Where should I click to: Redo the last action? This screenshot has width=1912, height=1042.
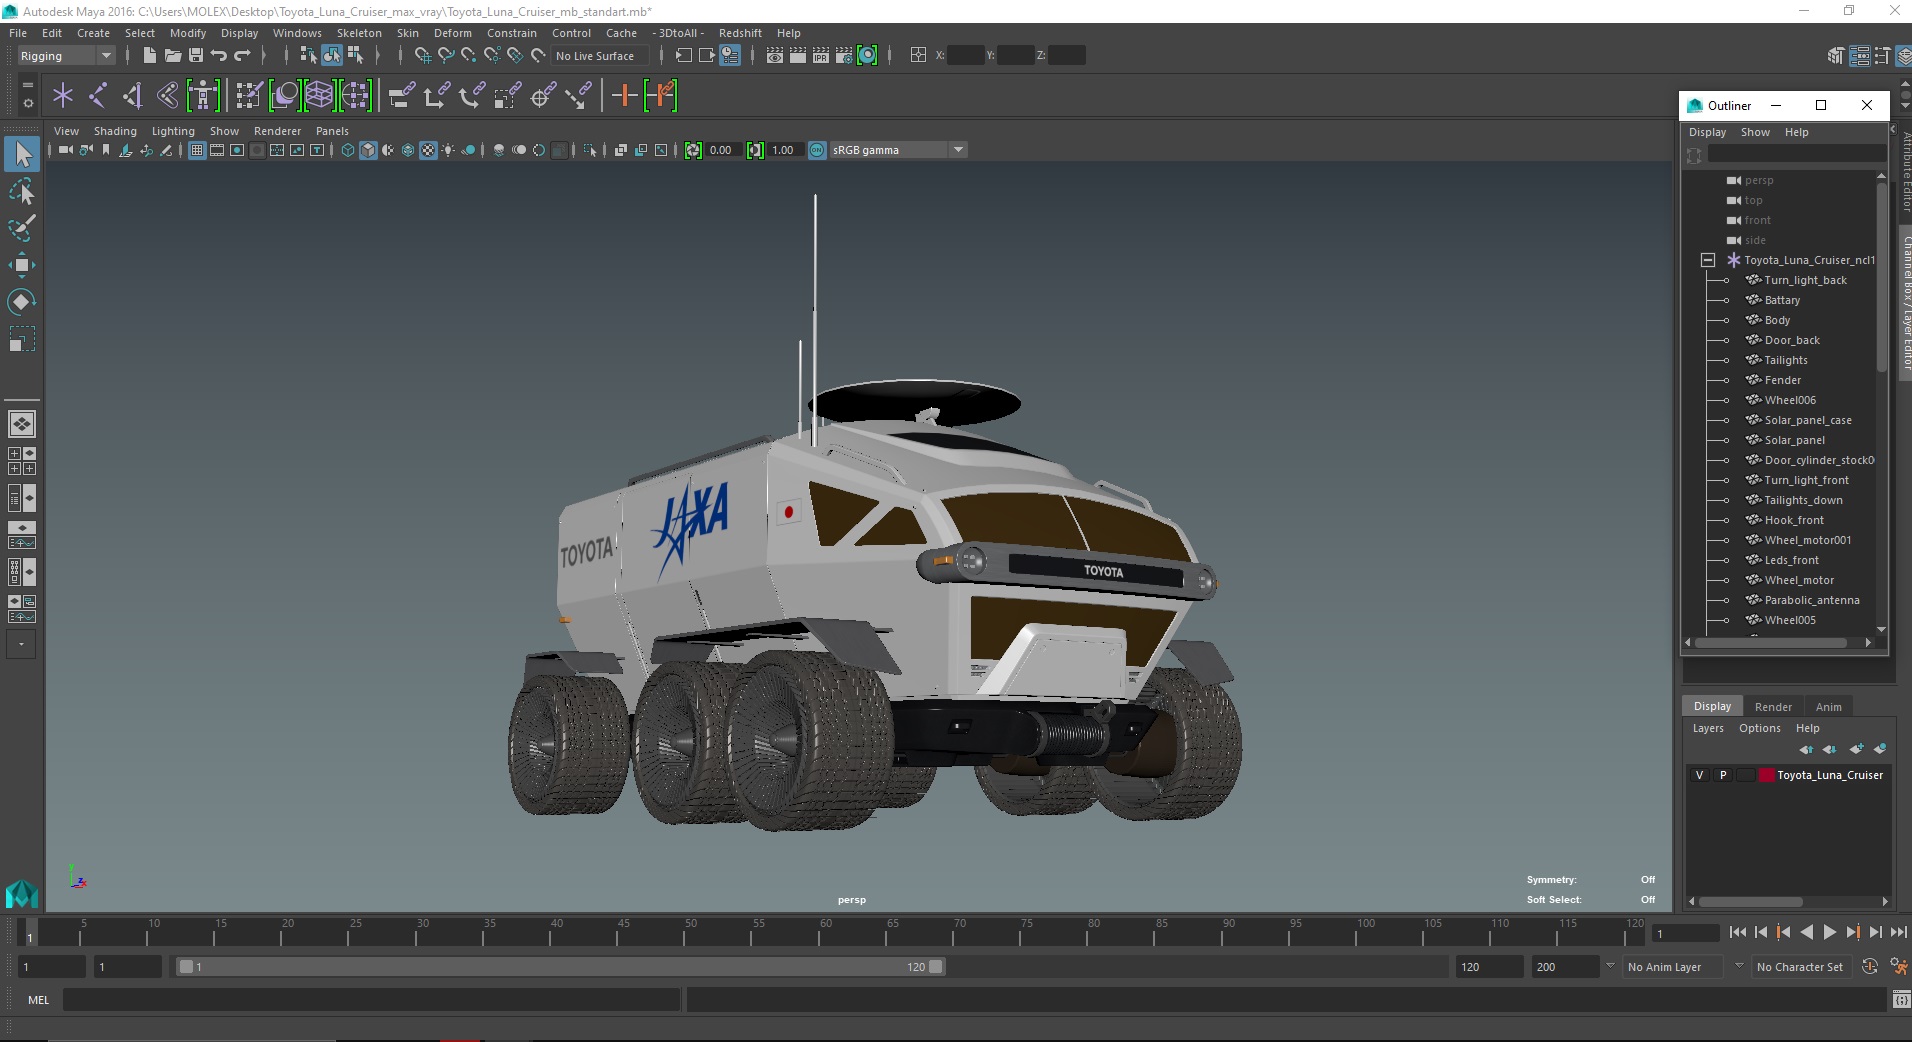coord(242,56)
